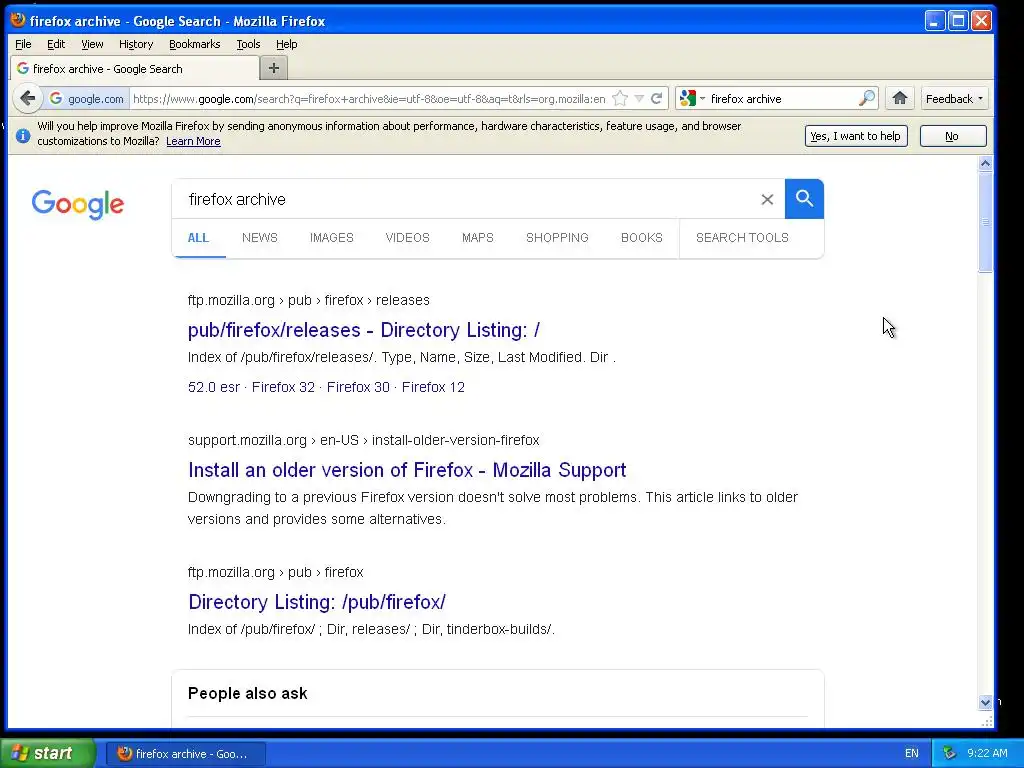Click the Google logo
Viewport: 1024px width, 768px height.
(x=78, y=205)
